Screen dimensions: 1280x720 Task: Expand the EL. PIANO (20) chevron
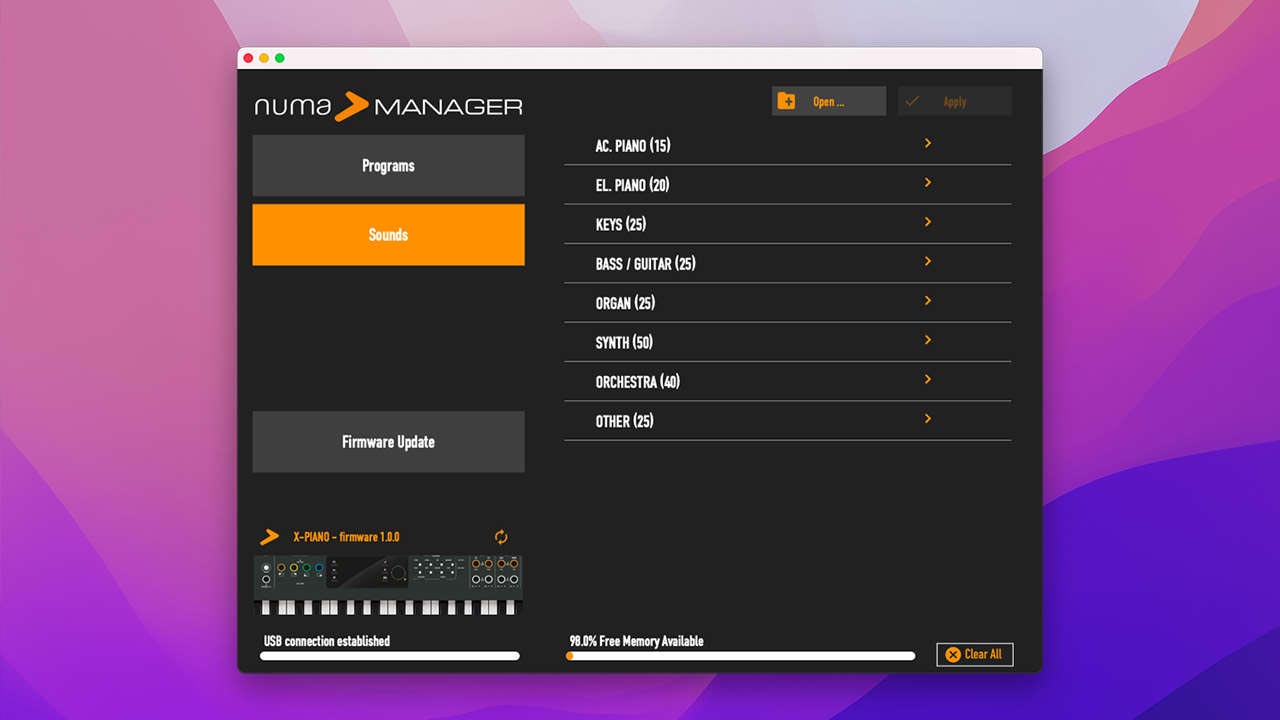click(927, 183)
